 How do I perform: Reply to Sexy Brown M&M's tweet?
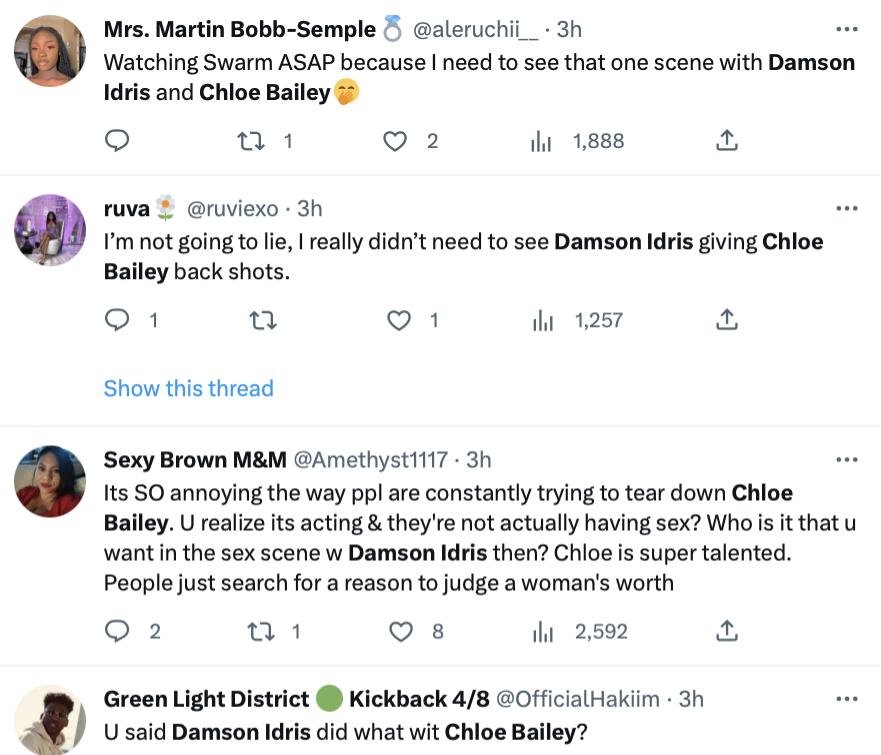pos(117,631)
